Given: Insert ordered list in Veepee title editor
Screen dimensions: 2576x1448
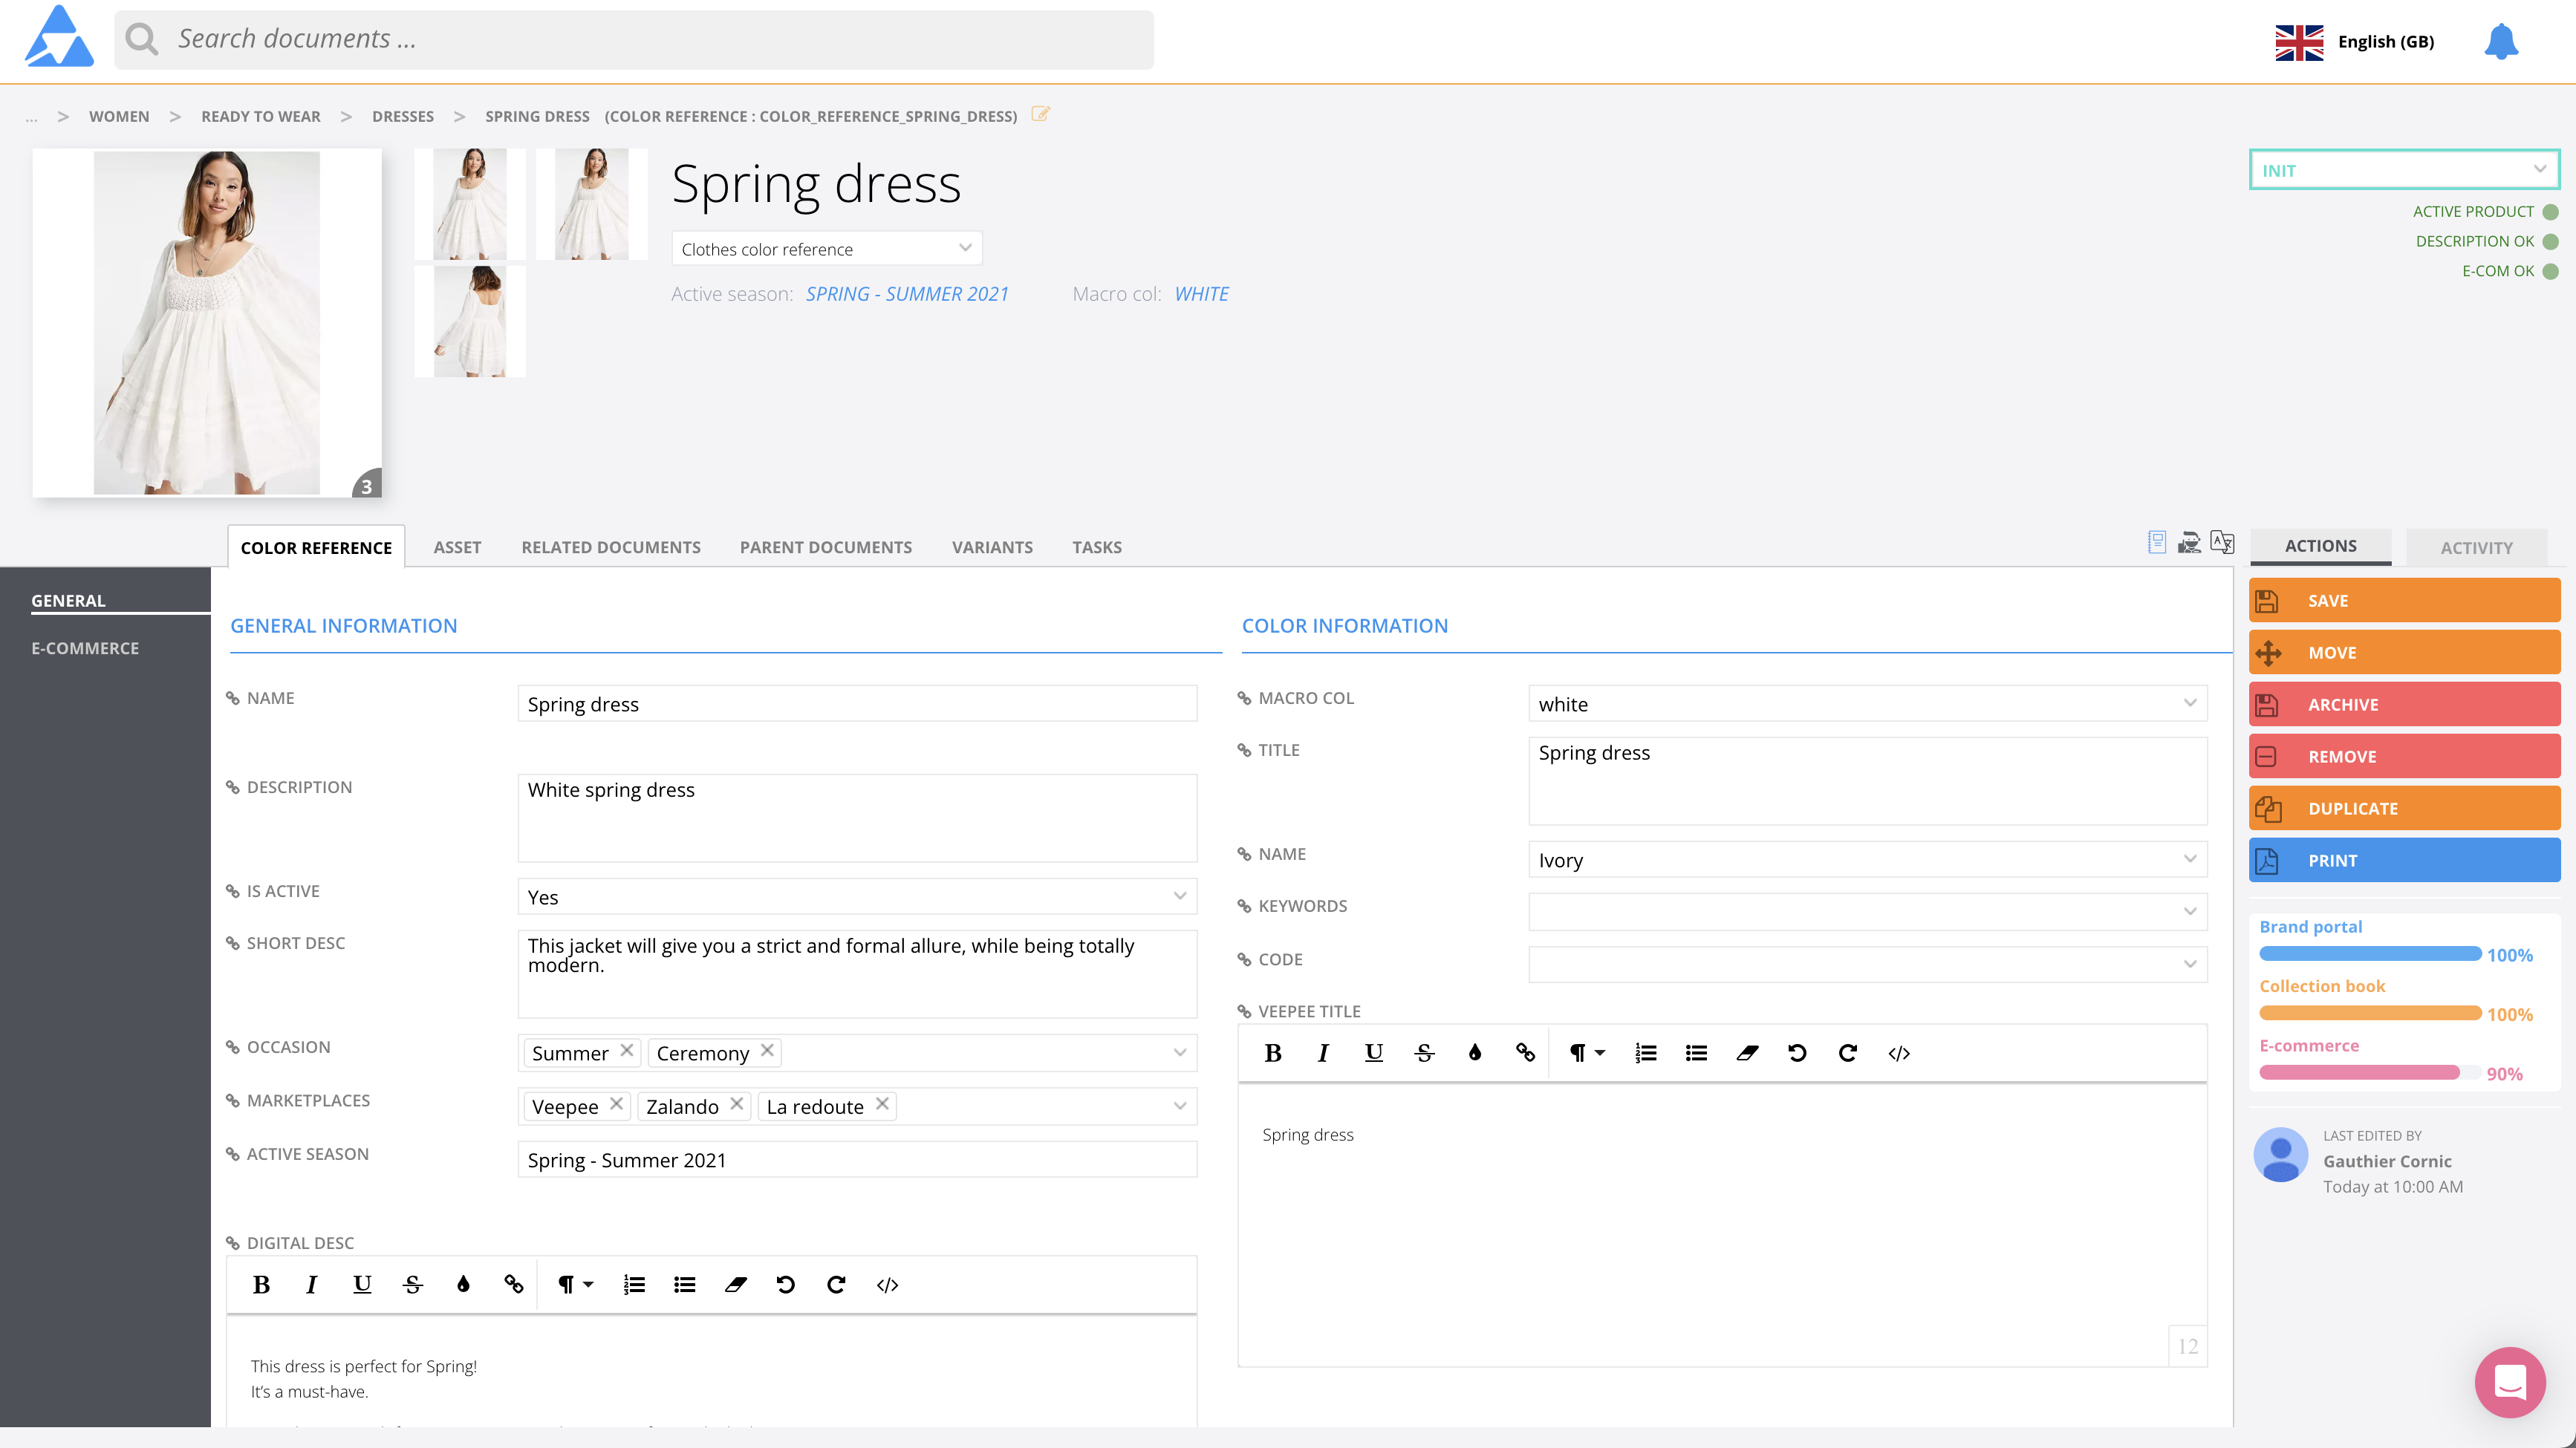Looking at the screenshot, I should coord(1646,1053).
